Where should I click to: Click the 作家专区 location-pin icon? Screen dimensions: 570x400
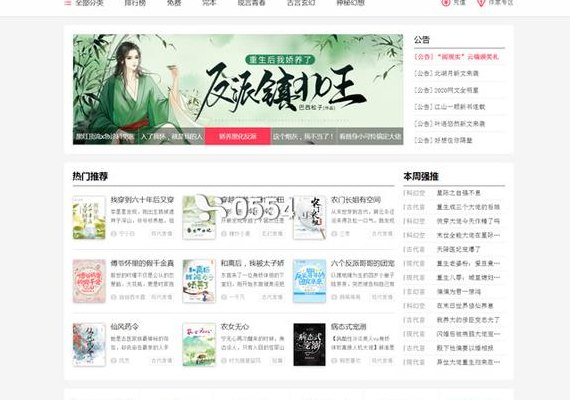coord(481,3)
